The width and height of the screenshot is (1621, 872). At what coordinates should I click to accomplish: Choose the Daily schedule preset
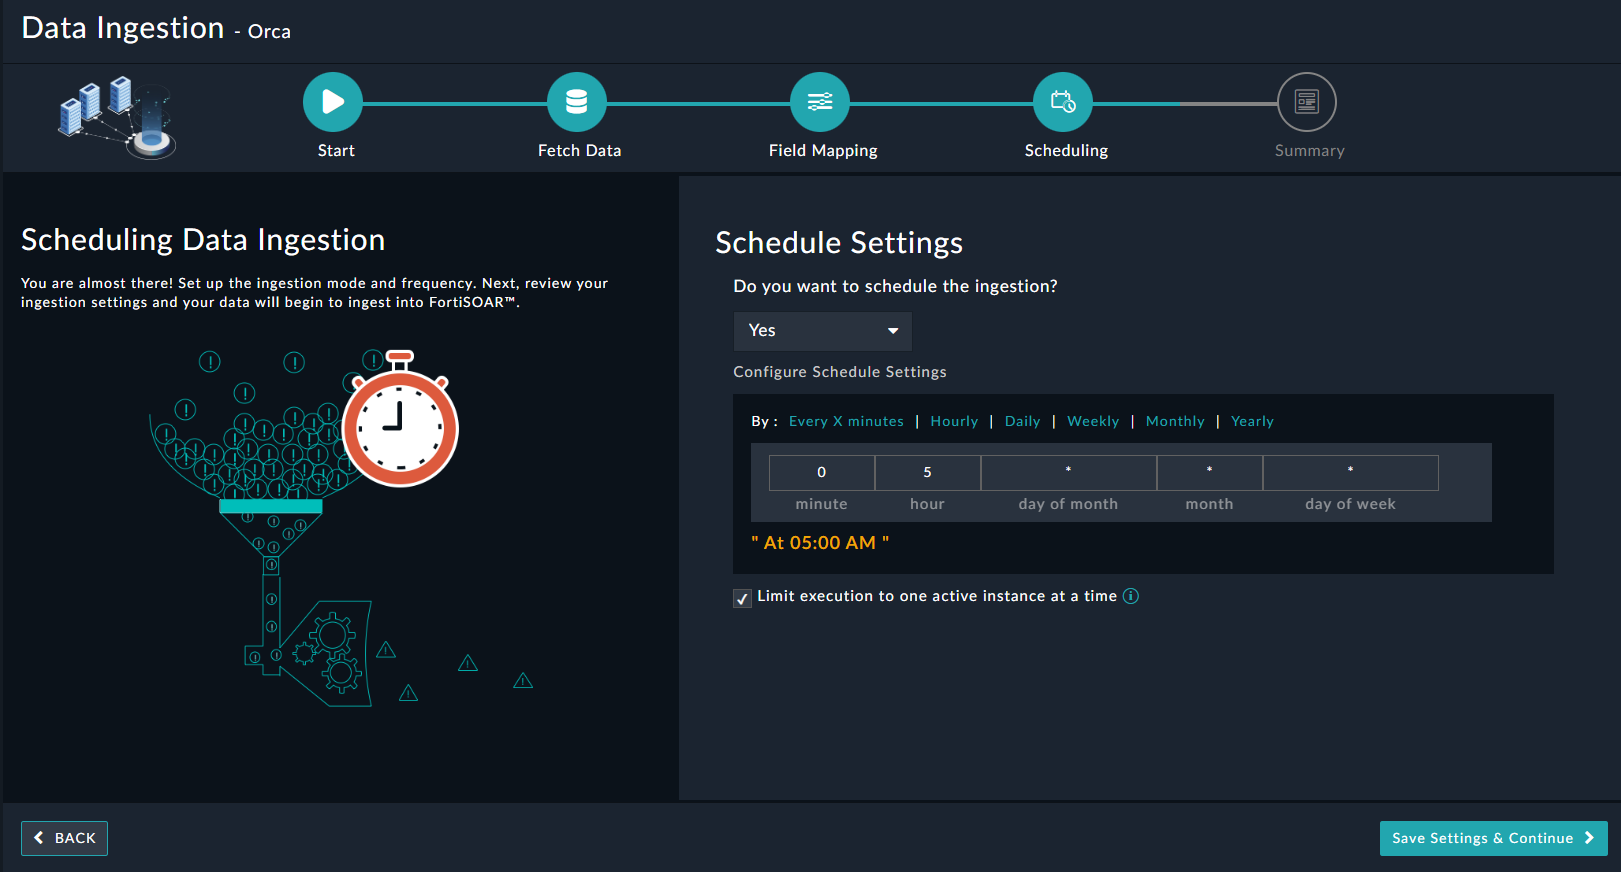(x=1022, y=421)
